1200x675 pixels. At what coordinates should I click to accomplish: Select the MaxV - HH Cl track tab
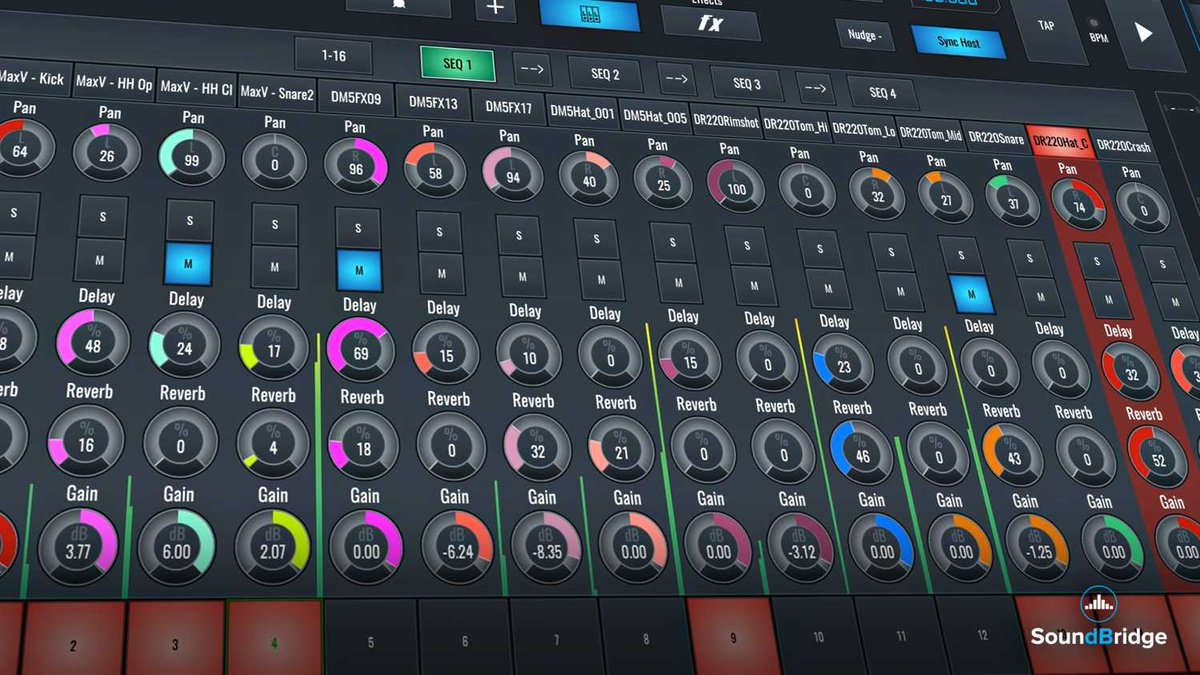(x=196, y=89)
